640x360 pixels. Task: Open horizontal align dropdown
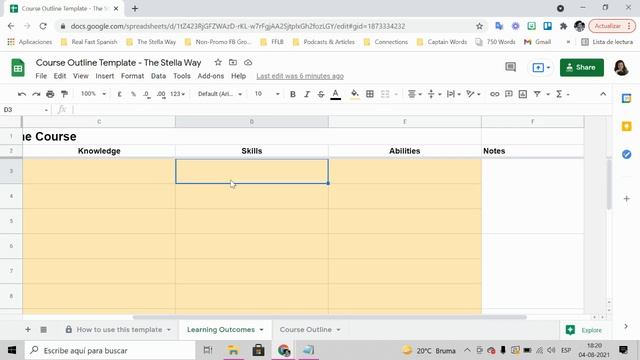click(415, 94)
